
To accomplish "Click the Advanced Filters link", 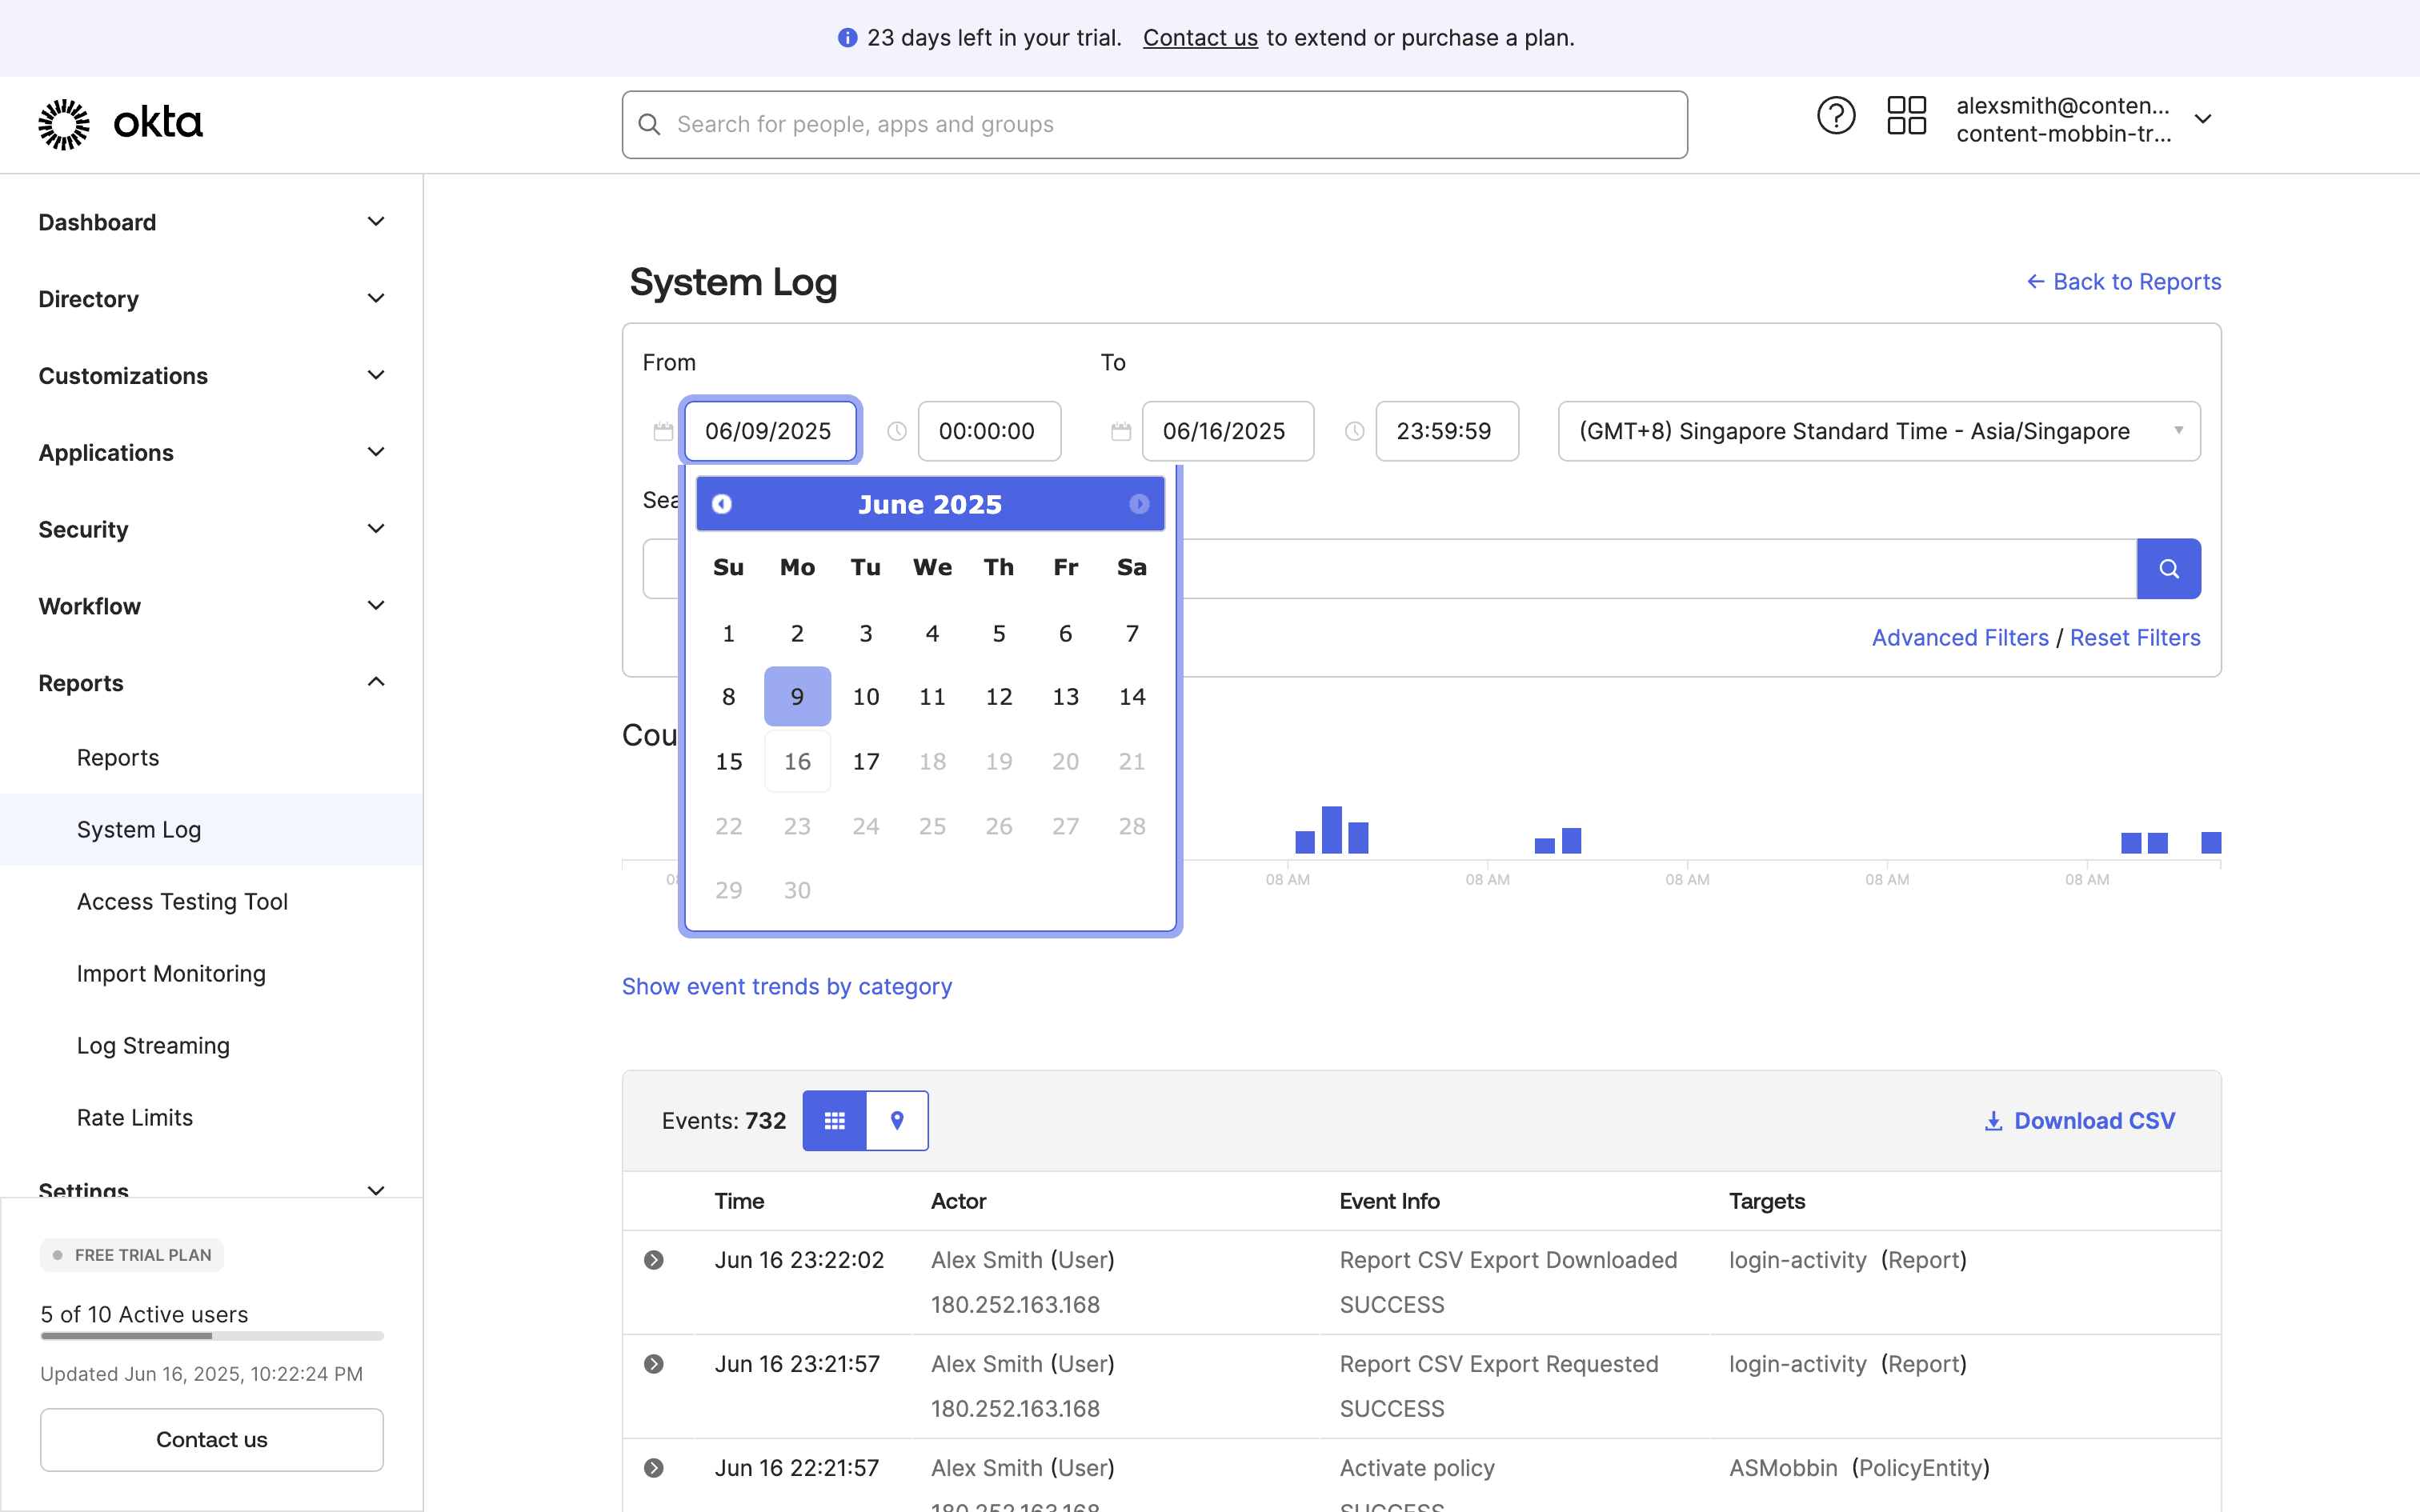I will click(x=1959, y=638).
